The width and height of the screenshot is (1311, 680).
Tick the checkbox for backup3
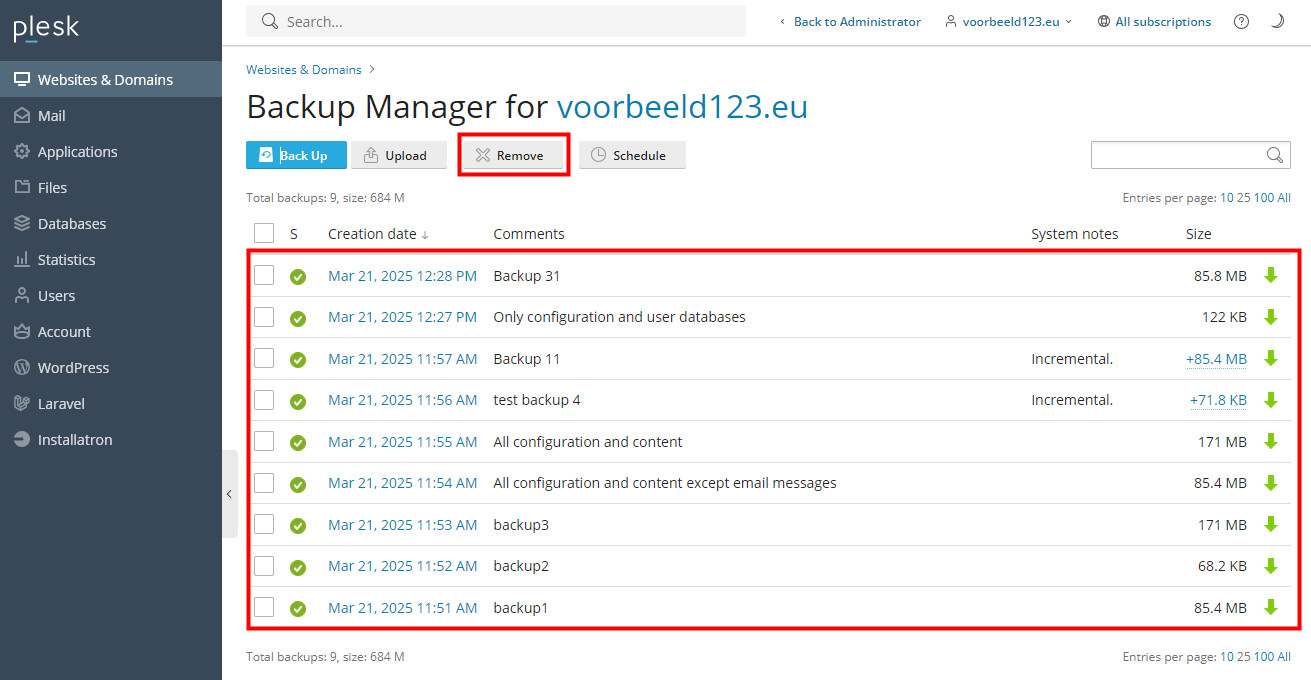click(264, 524)
